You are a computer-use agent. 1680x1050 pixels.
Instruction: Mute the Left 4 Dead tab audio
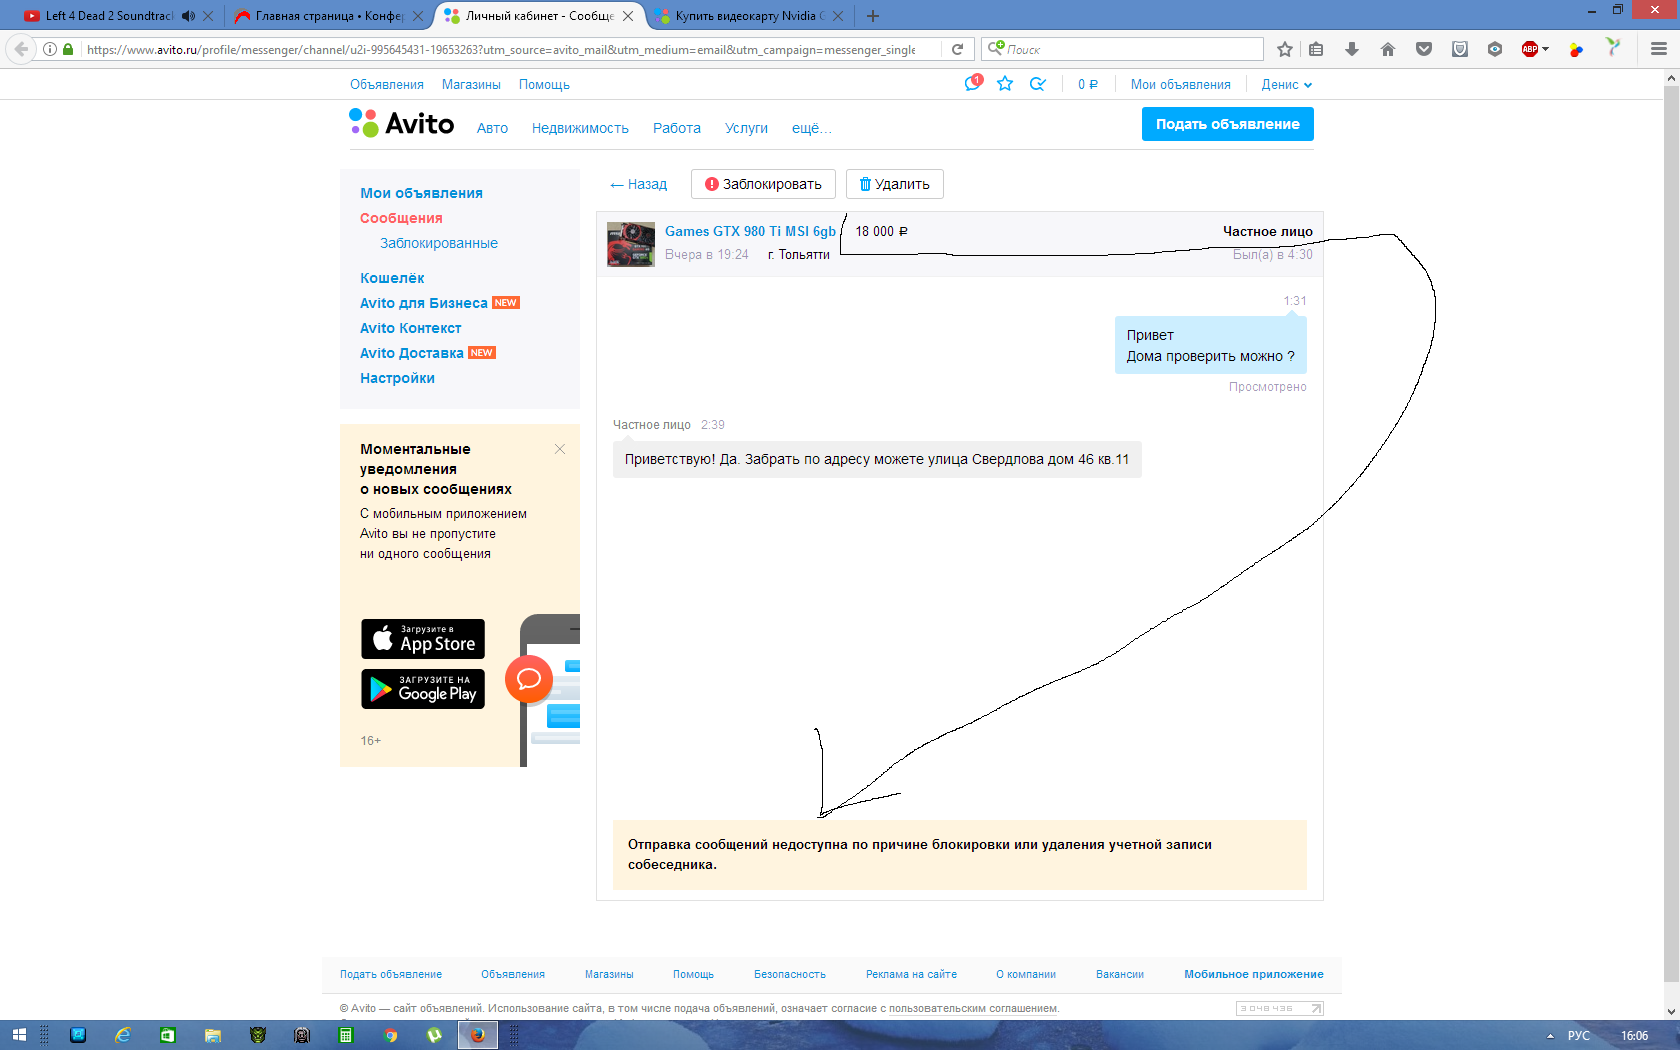188,16
